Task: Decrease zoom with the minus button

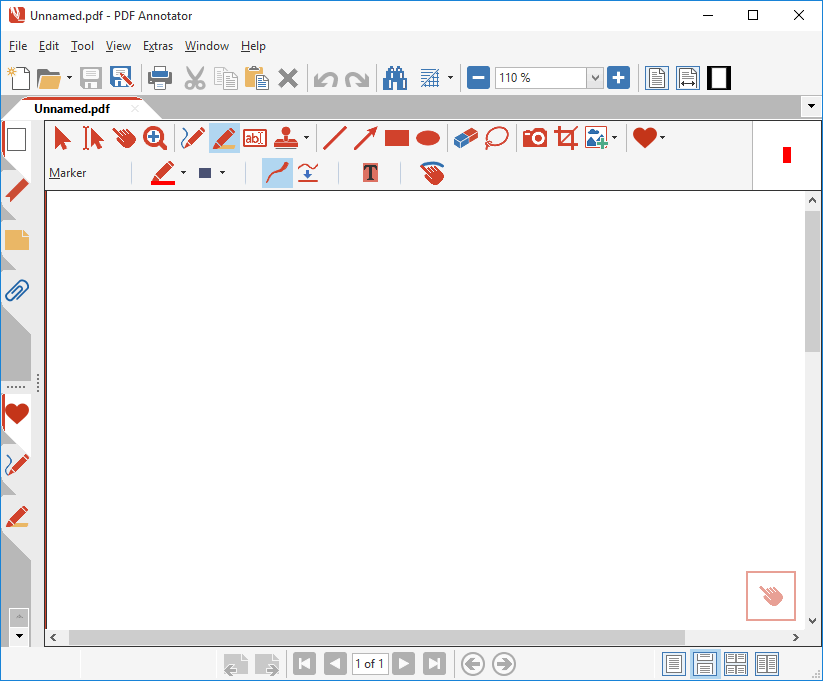Action: (478, 78)
